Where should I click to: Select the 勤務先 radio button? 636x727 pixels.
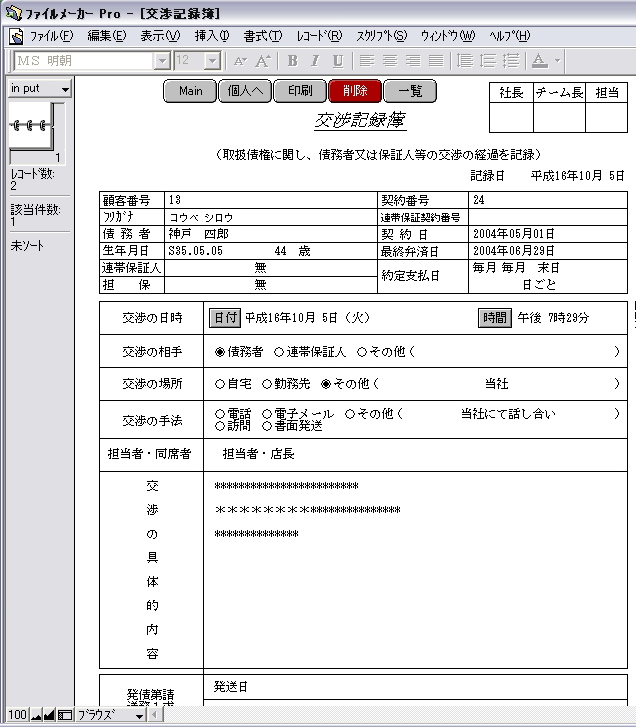click(267, 384)
